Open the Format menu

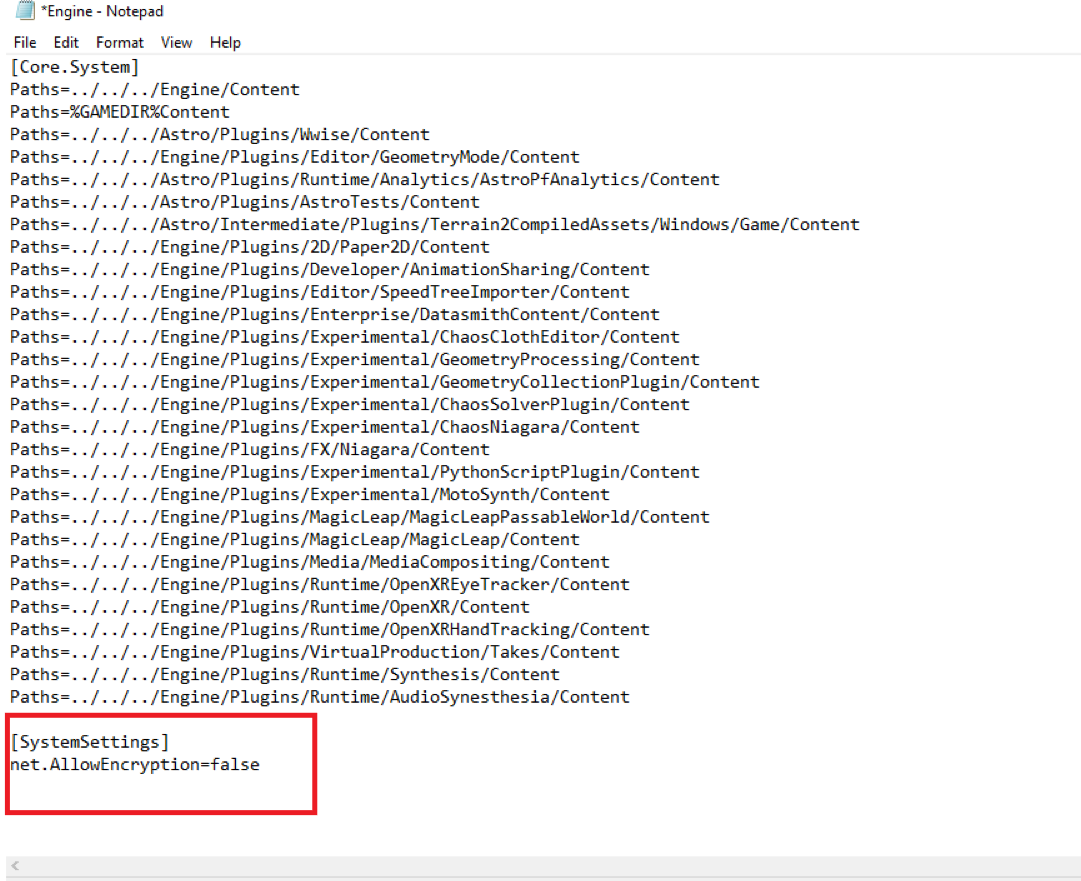[x=120, y=42]
